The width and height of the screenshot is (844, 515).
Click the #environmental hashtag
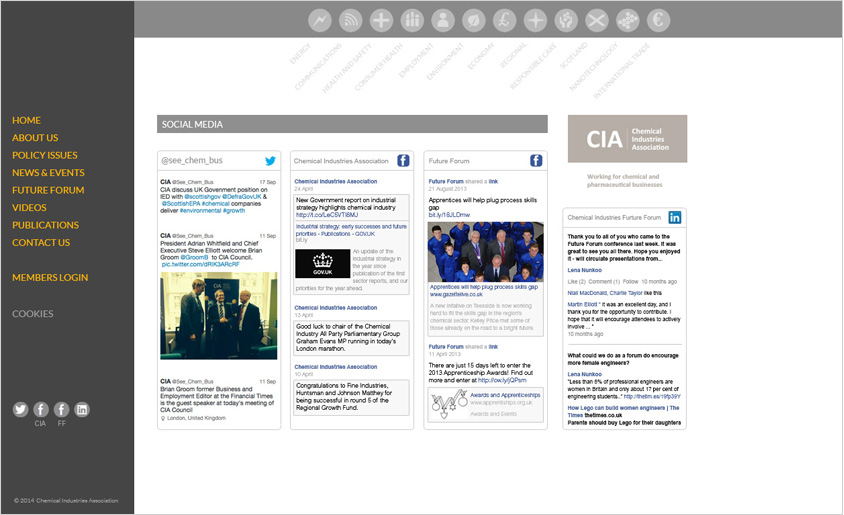click(x=200, y=211)
